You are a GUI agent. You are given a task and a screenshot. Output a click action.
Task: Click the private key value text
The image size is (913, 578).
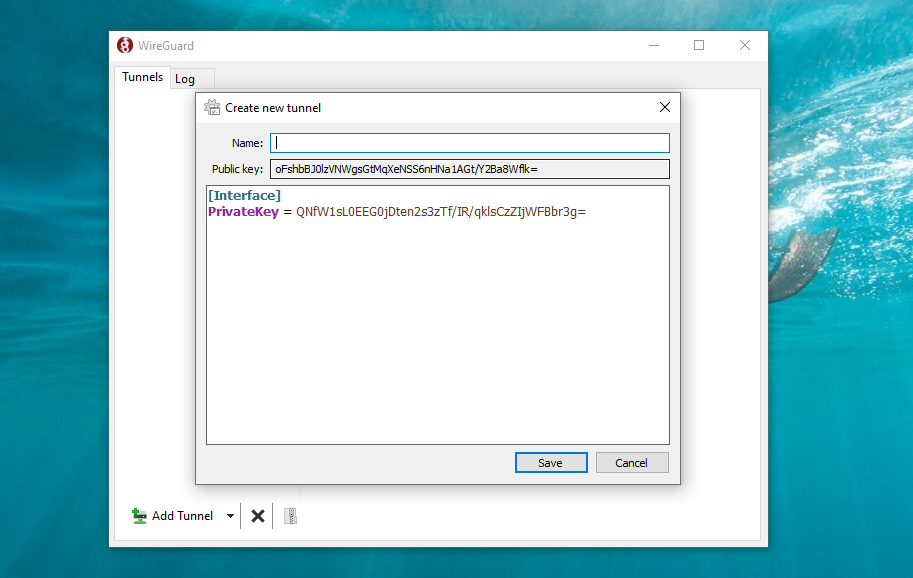(441, 212)
